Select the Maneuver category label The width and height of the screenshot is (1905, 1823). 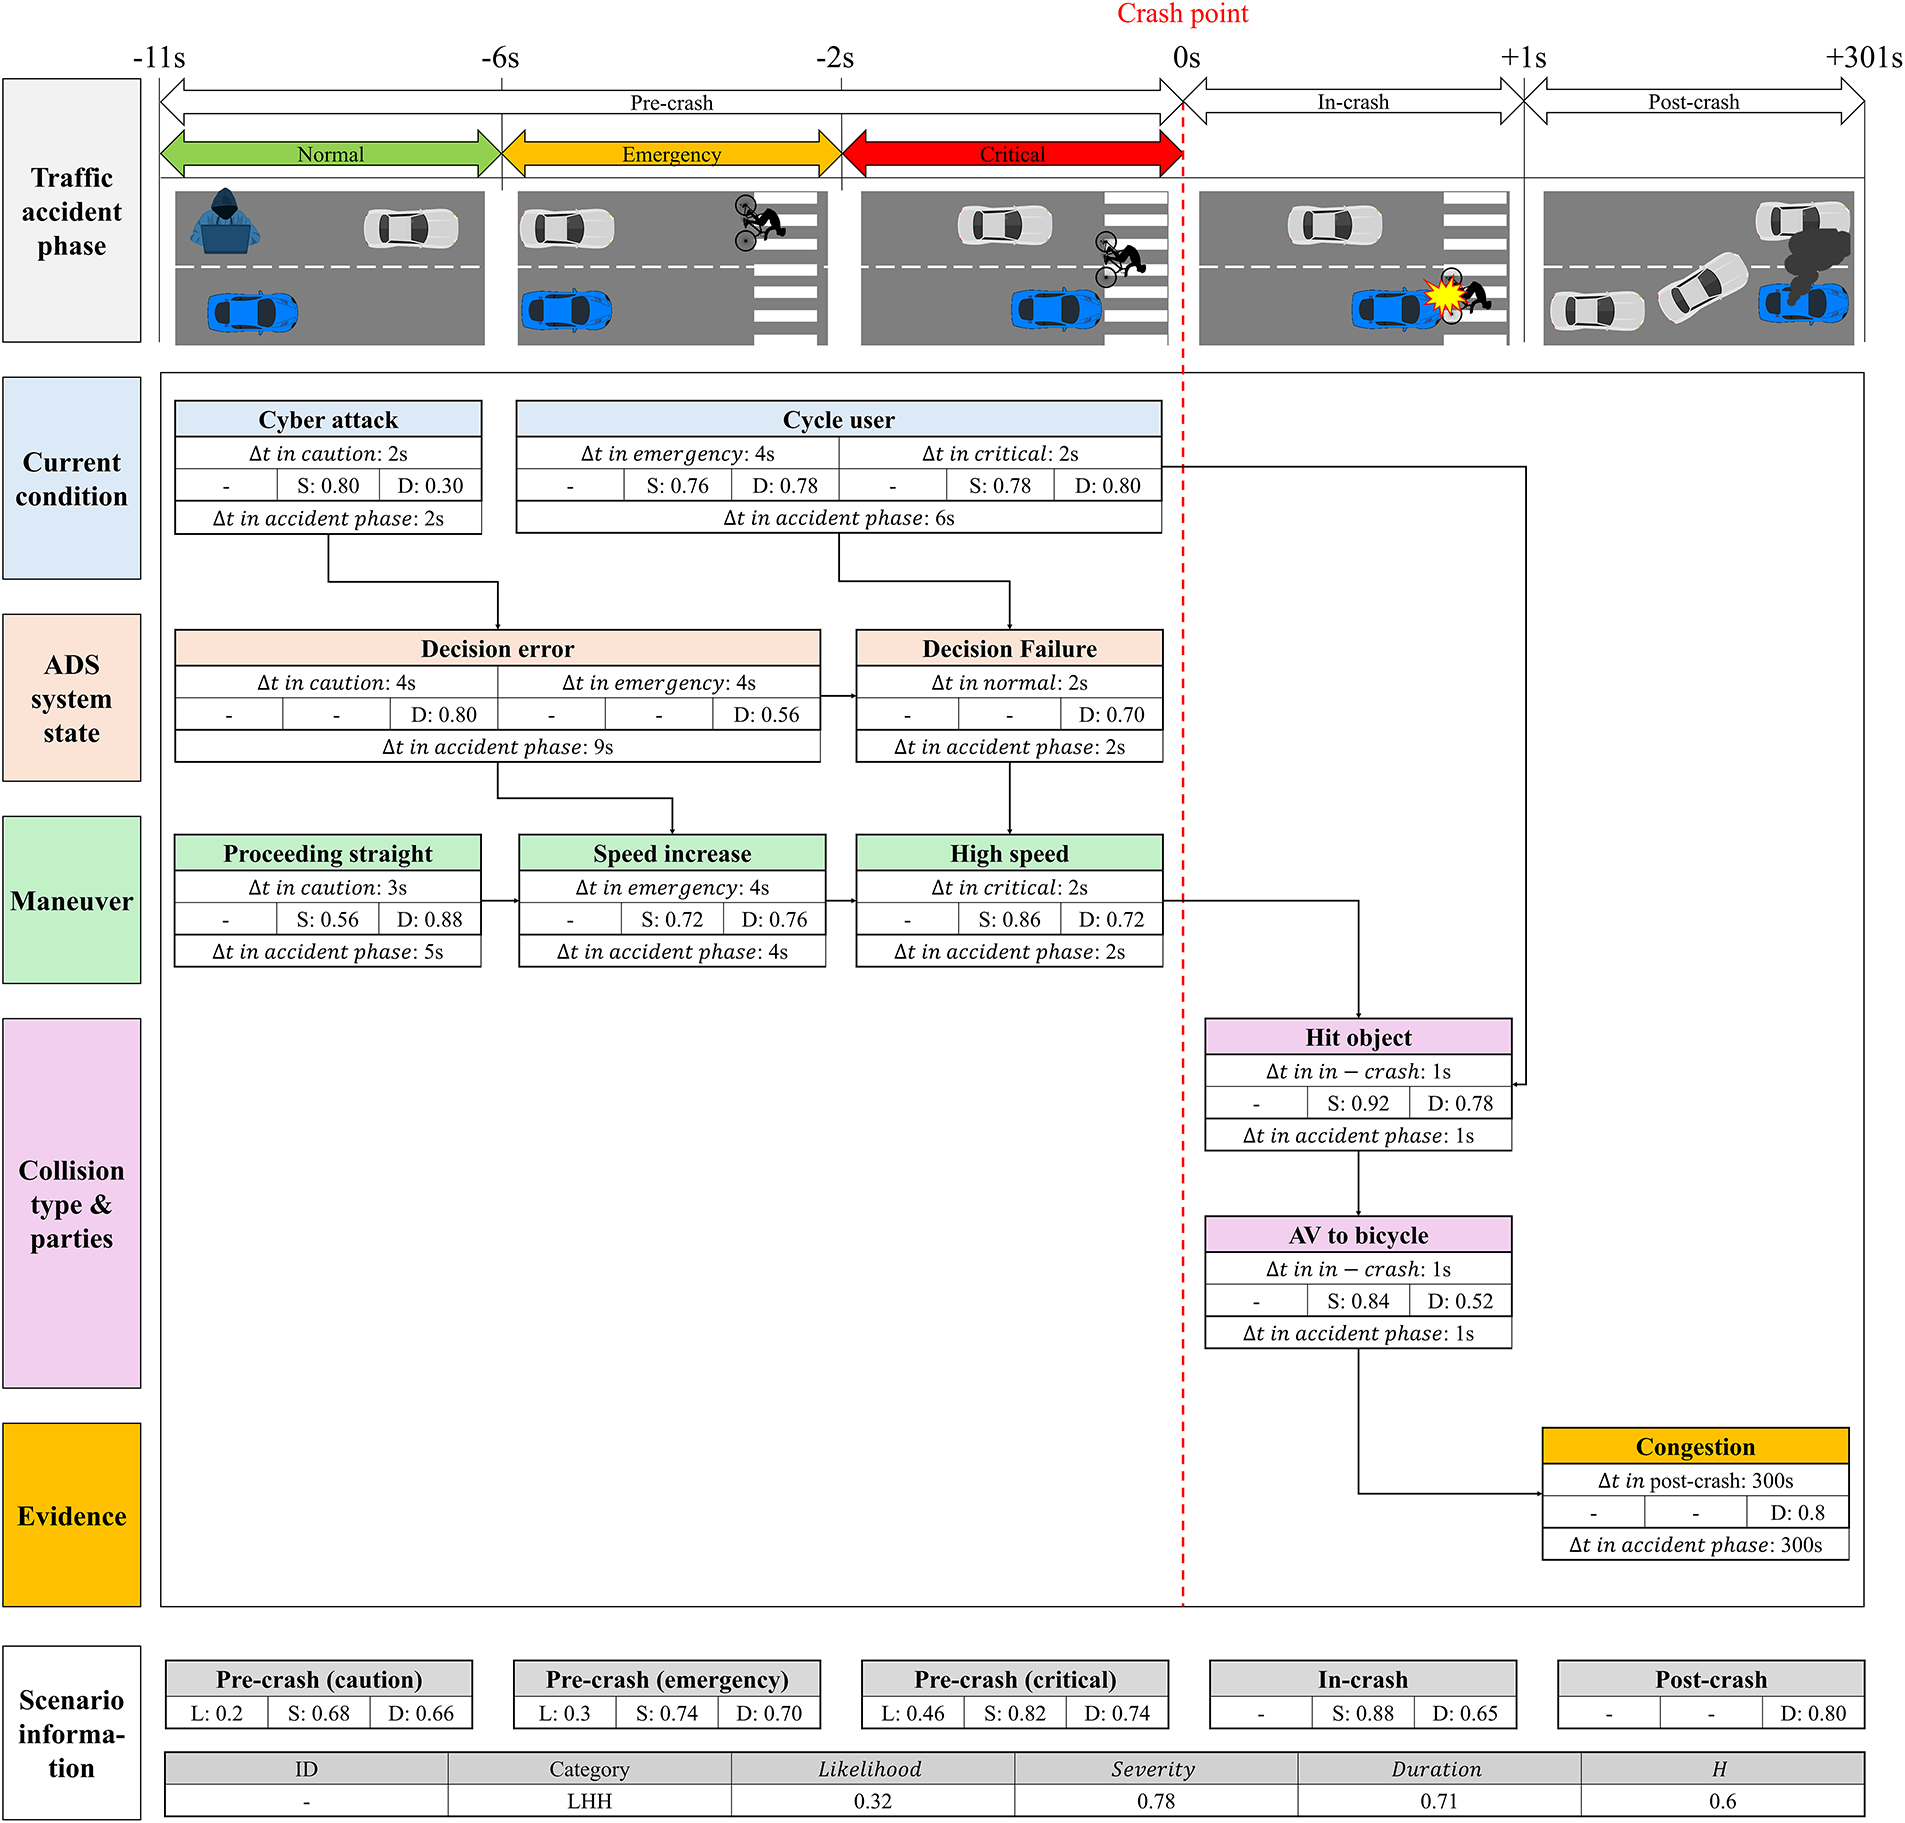pos(72,900)
